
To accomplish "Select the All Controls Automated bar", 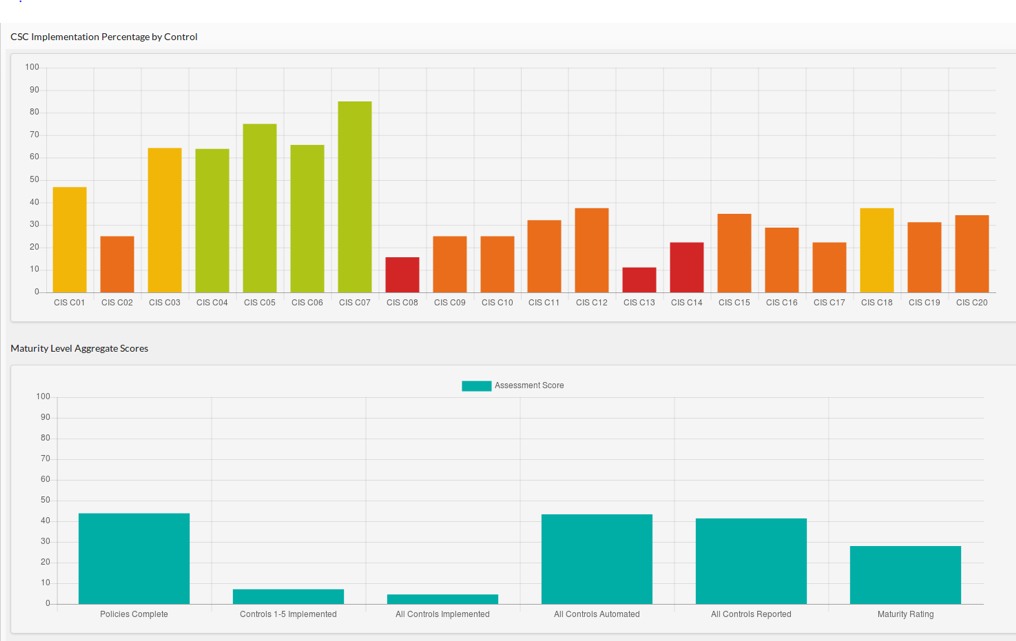I will [596, 558].
